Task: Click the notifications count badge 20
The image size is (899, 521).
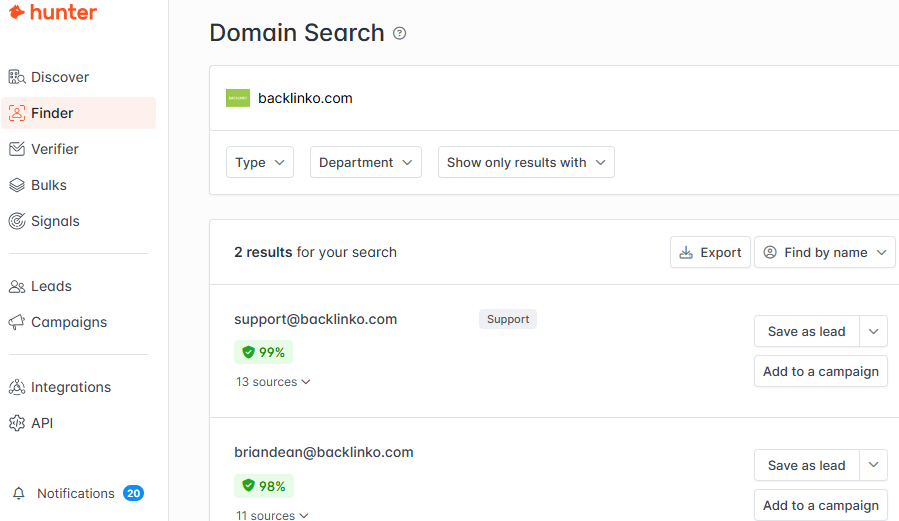Action: click(x=134, y=493)
